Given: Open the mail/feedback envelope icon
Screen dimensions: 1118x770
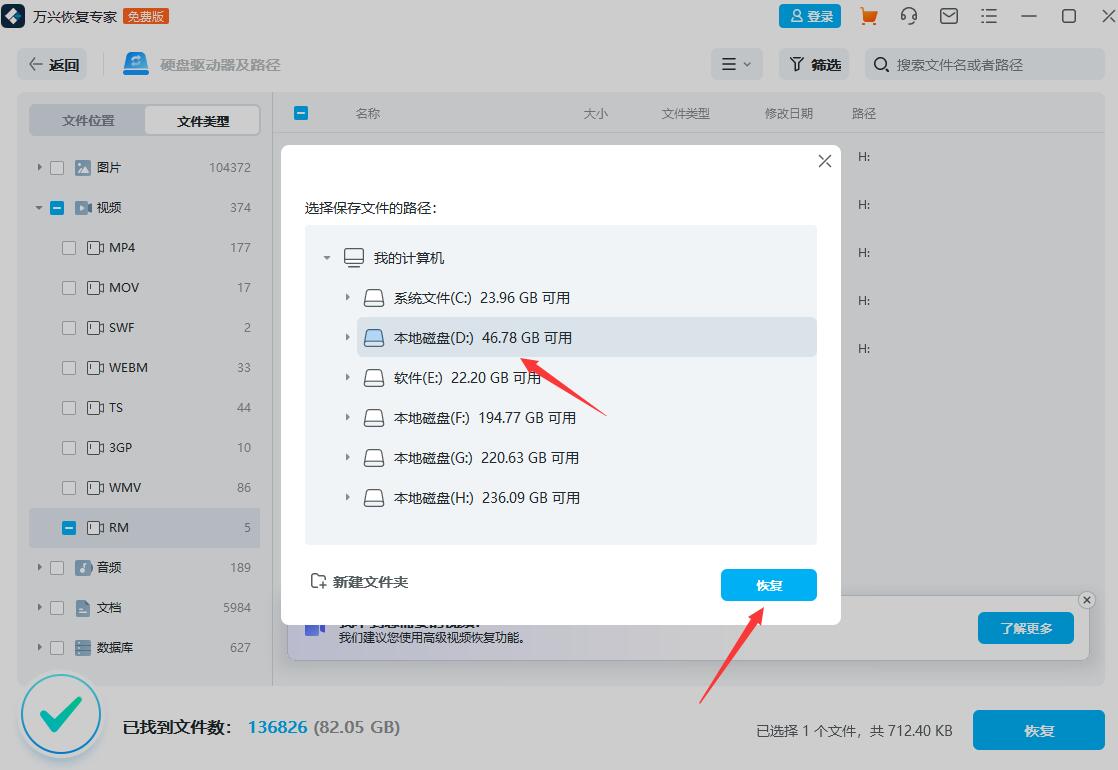Looking at the screenshot, I should [x=948, y=16].
